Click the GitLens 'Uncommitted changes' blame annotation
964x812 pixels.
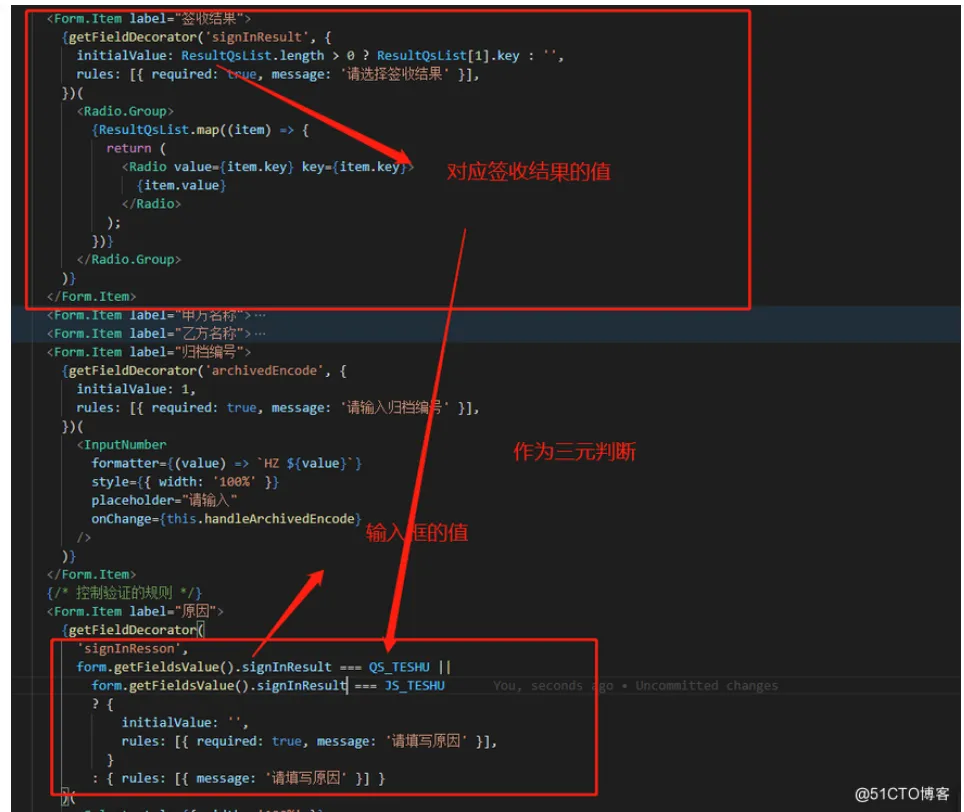tap(706, 685)
